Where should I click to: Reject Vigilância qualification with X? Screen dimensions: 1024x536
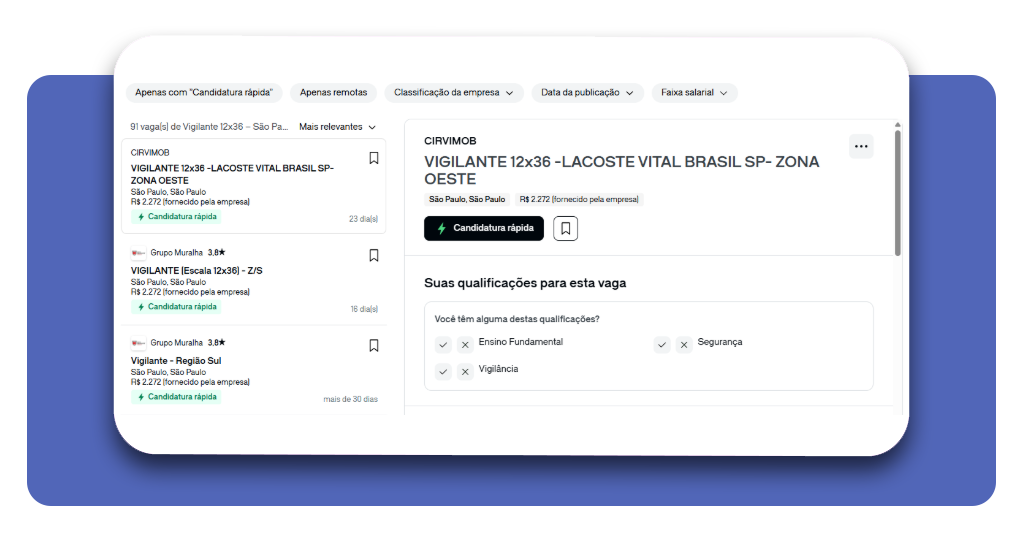coord(465,371)
